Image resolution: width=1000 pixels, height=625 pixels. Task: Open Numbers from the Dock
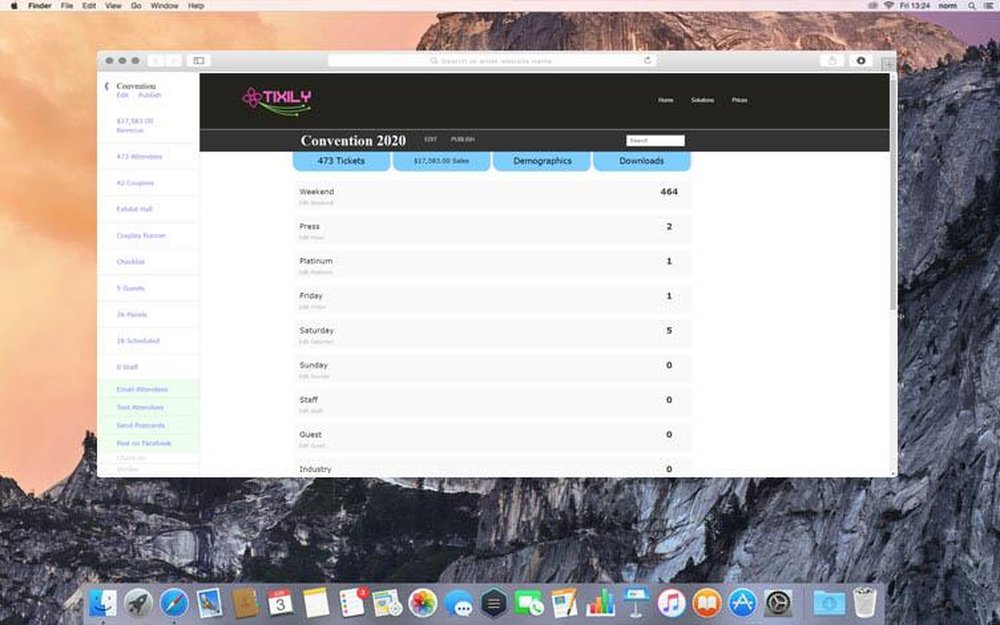(x=600, y=603)
